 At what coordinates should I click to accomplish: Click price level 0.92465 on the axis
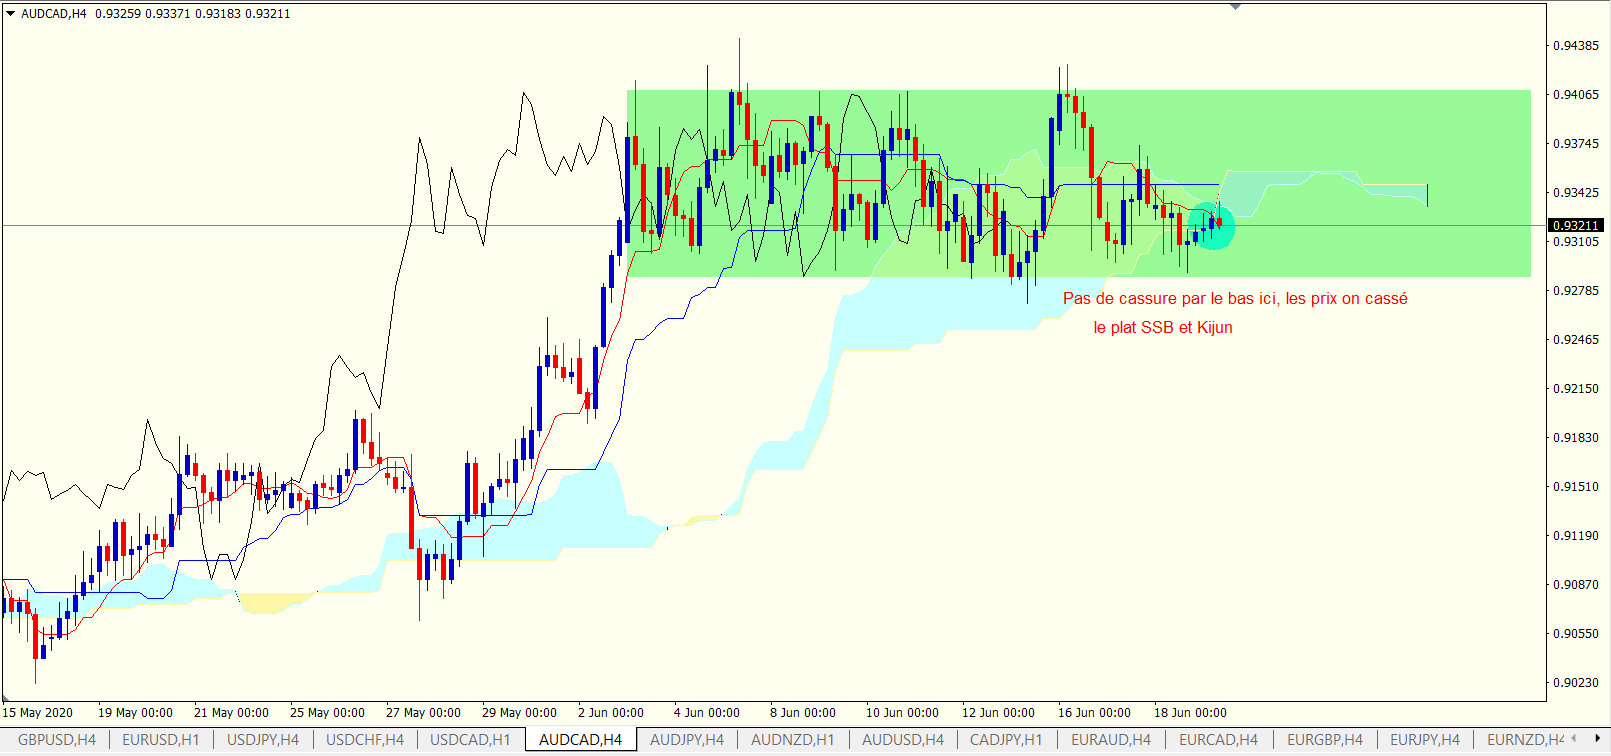(1575, 340)
